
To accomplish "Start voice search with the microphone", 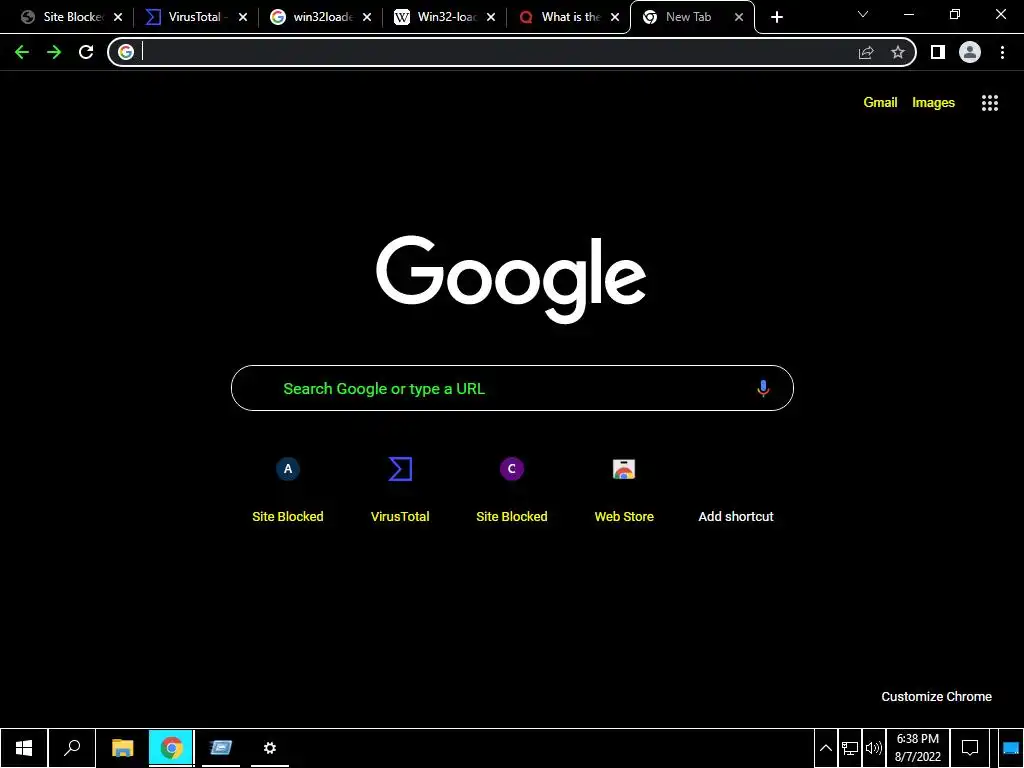I will (x=763, y=389).
